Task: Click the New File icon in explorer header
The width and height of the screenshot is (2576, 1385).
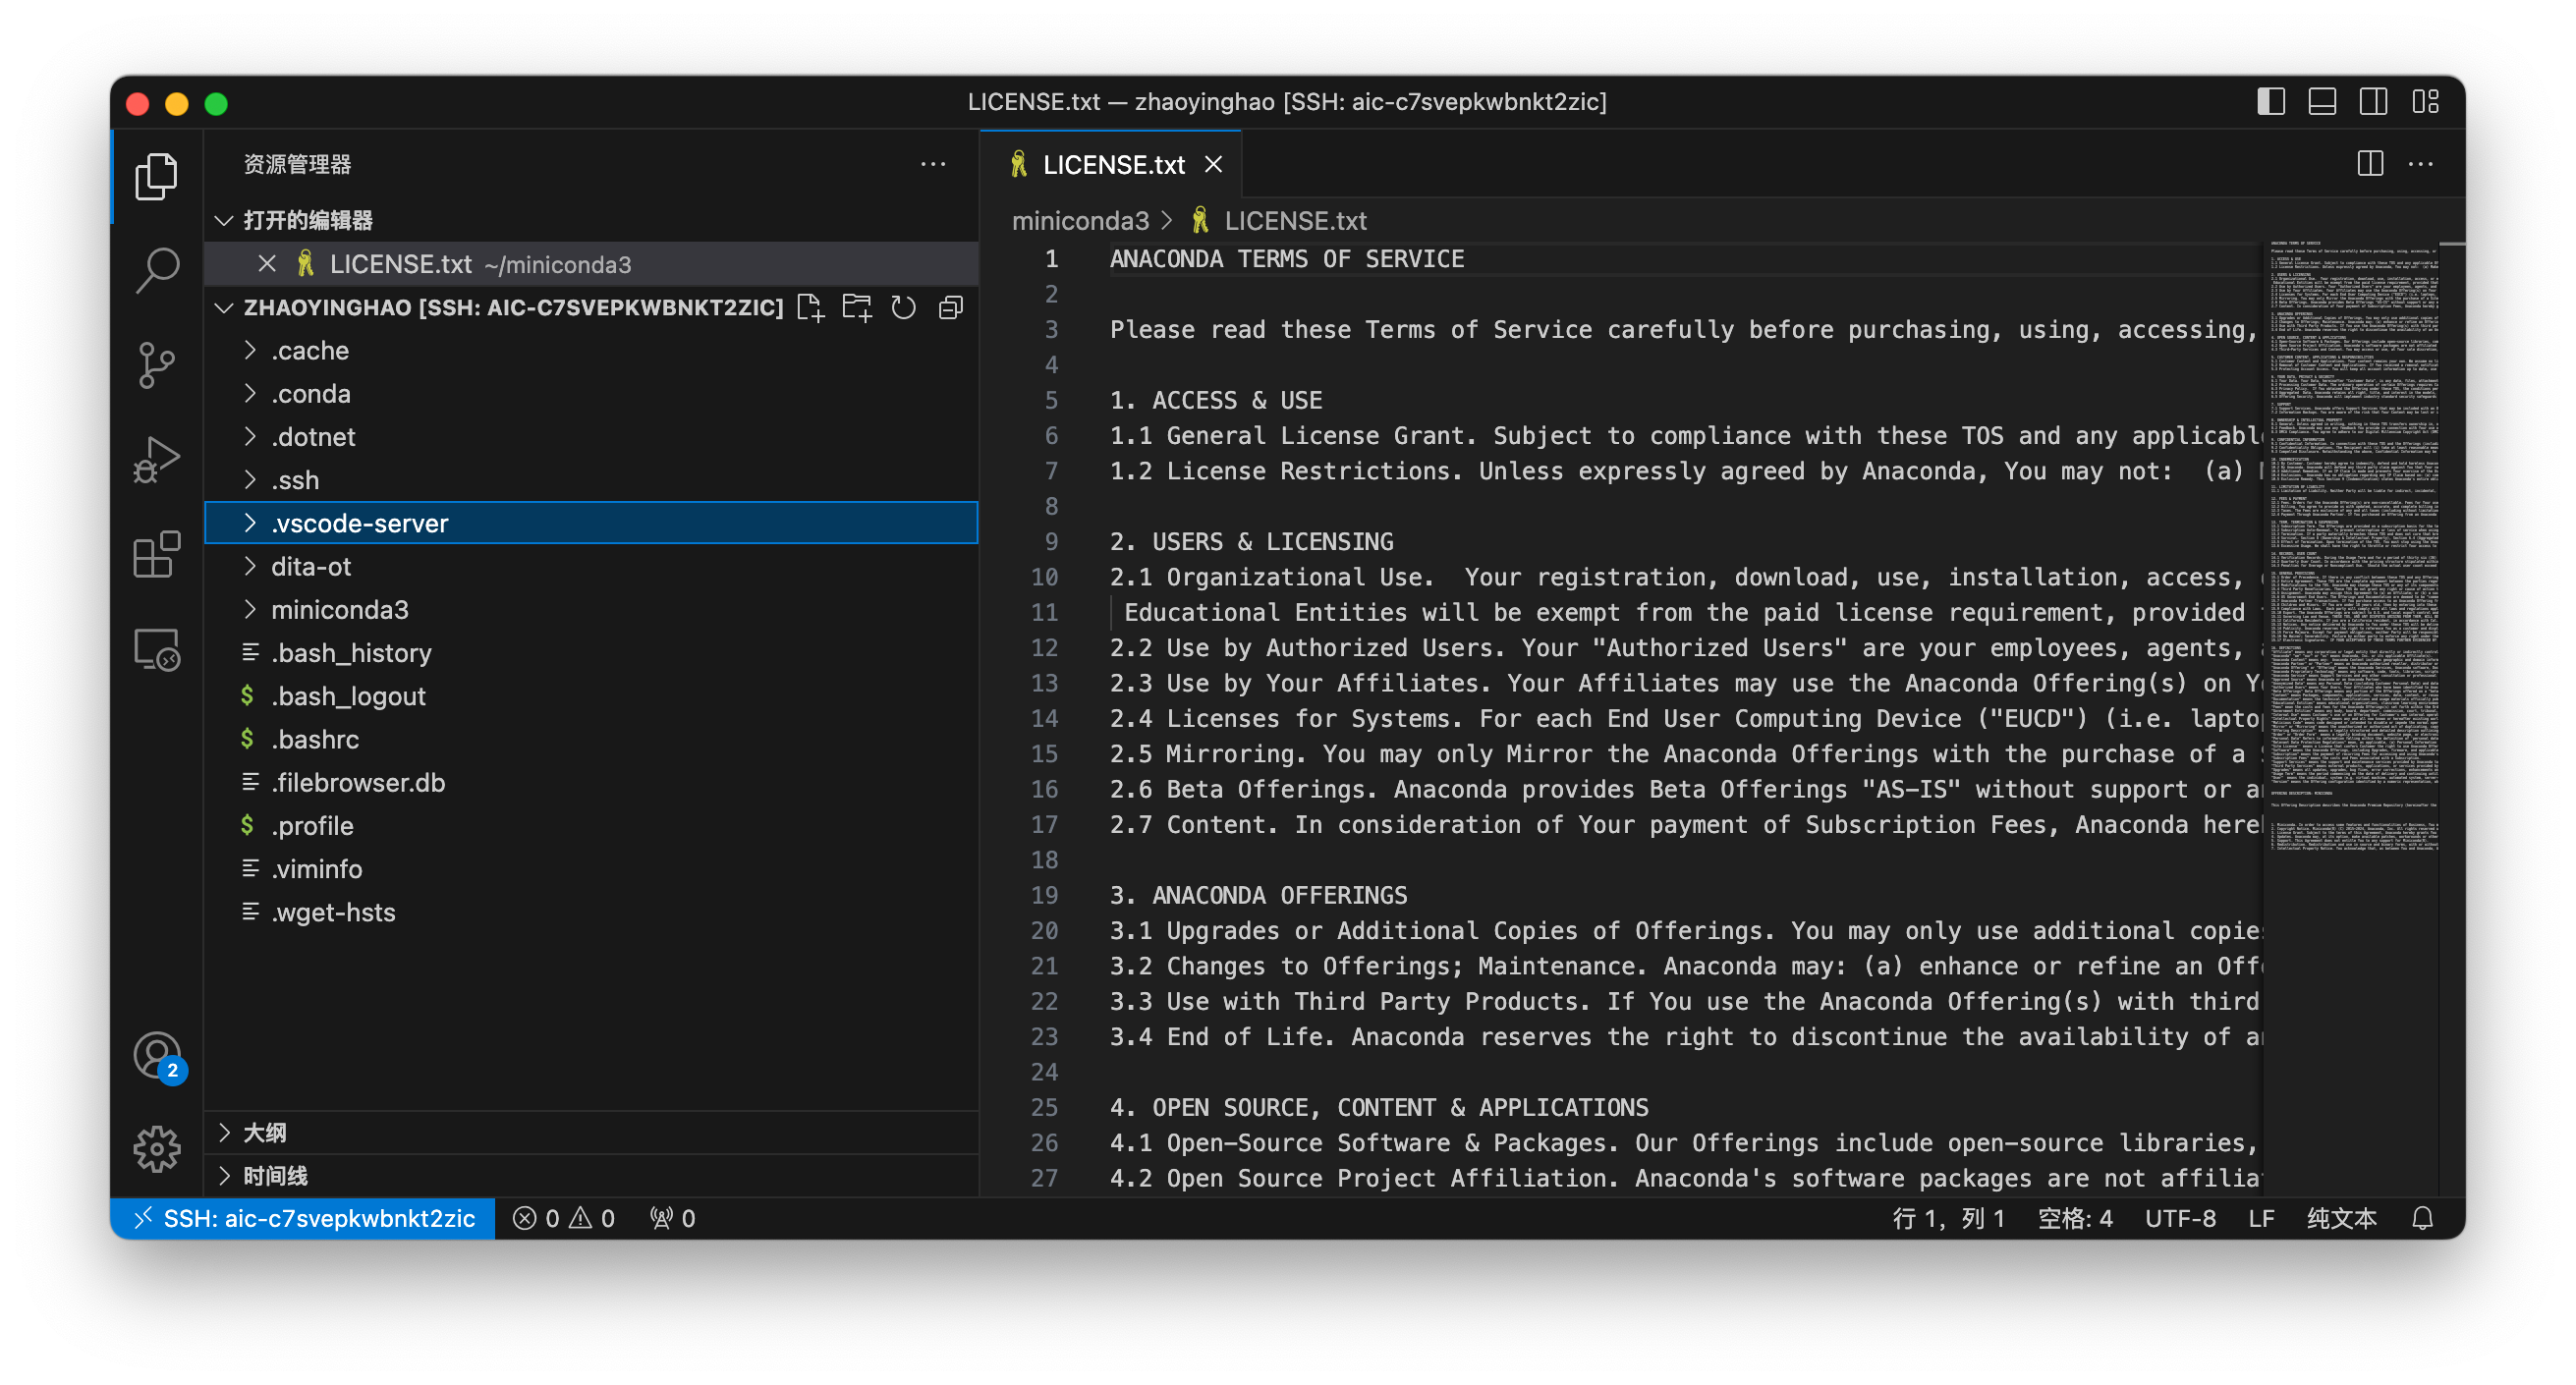Action: (x=810, y=308)
